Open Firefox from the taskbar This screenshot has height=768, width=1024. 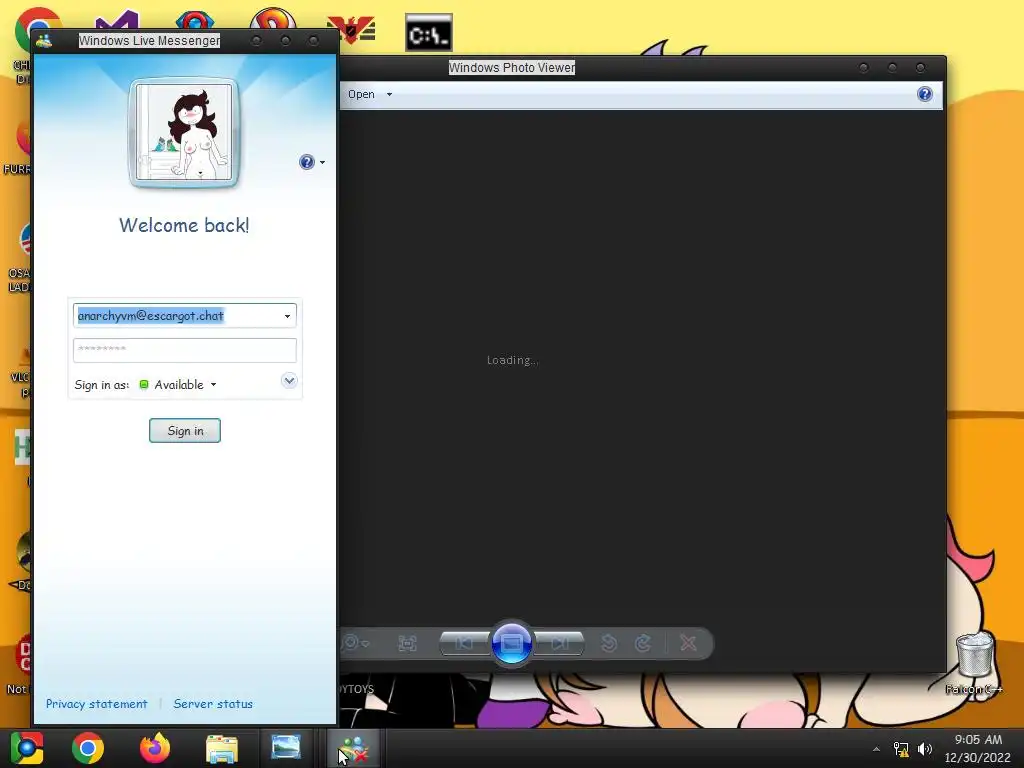click(155, 748)
